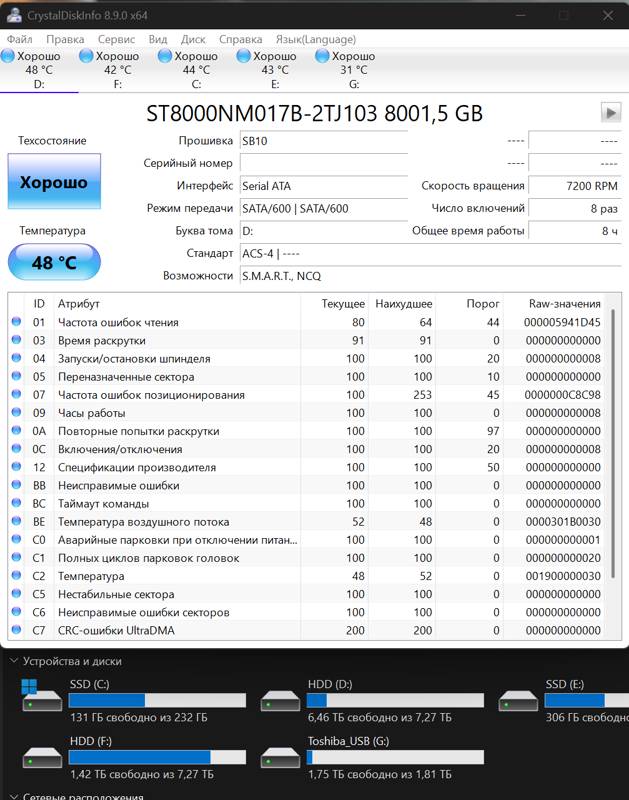
Task: Collapse the Устройства и диски section
Action: [x=14, y=661]
